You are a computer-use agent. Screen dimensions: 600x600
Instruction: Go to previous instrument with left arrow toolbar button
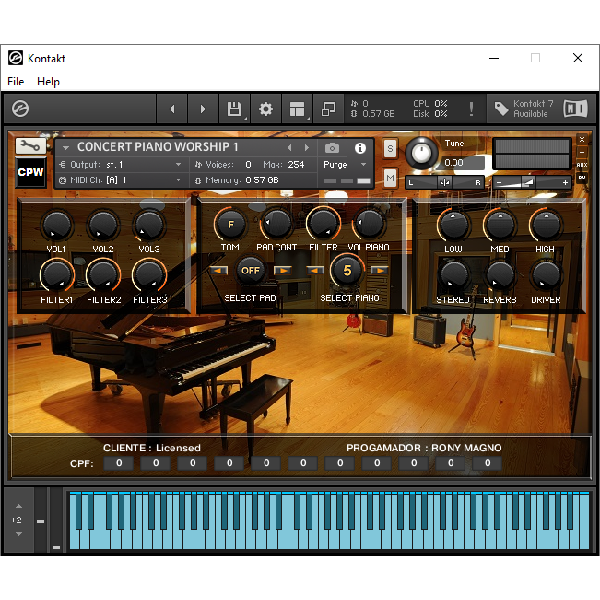click(x=172, y=109)
